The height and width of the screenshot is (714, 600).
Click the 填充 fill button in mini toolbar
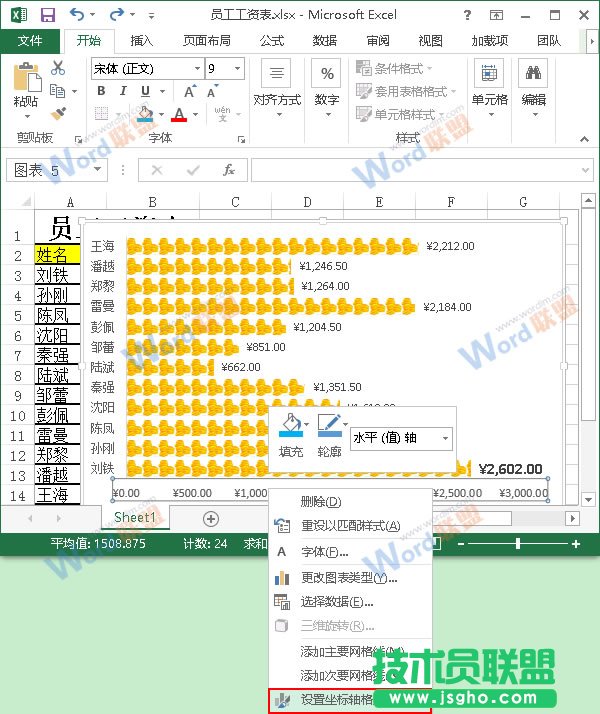point(291,436)
